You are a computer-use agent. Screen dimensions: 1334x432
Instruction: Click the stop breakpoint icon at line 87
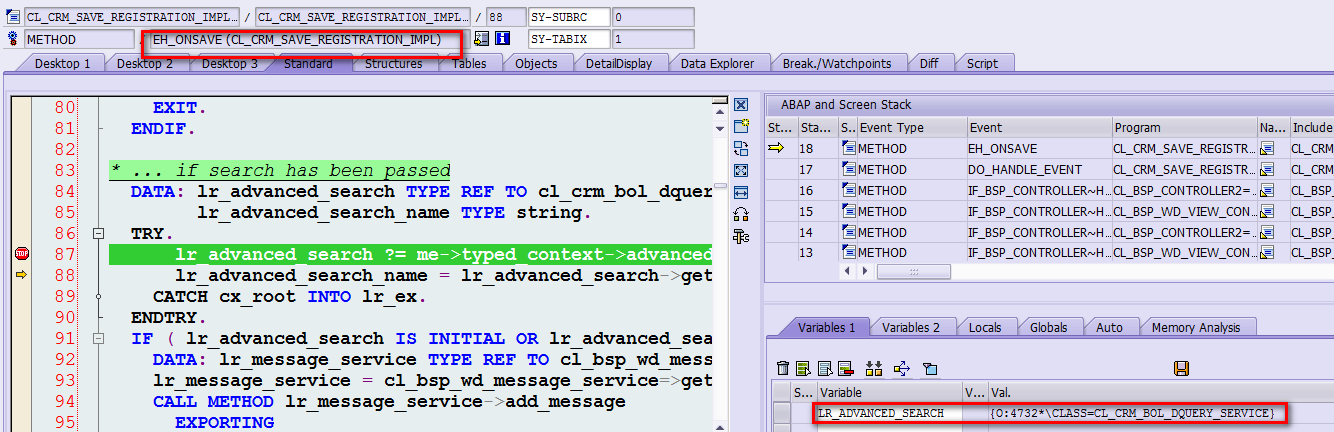pos(22,254)
